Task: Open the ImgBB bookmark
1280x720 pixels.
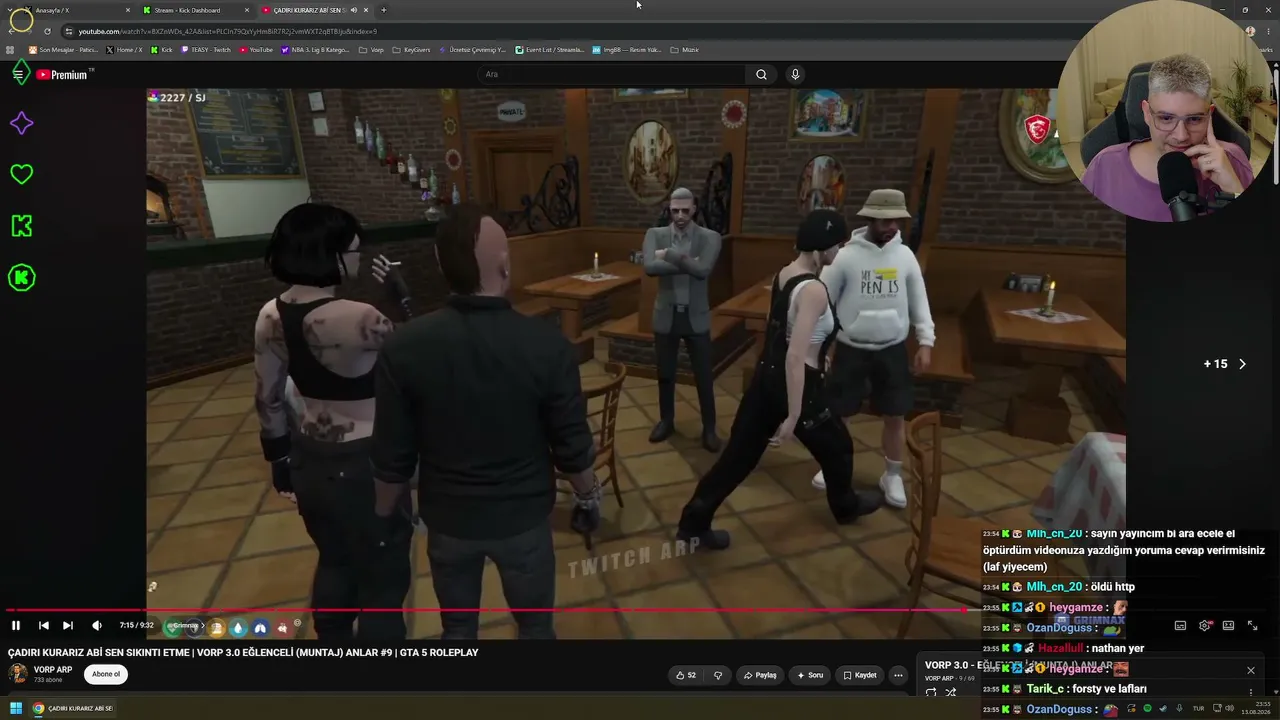Action: [x=626, y=50]
